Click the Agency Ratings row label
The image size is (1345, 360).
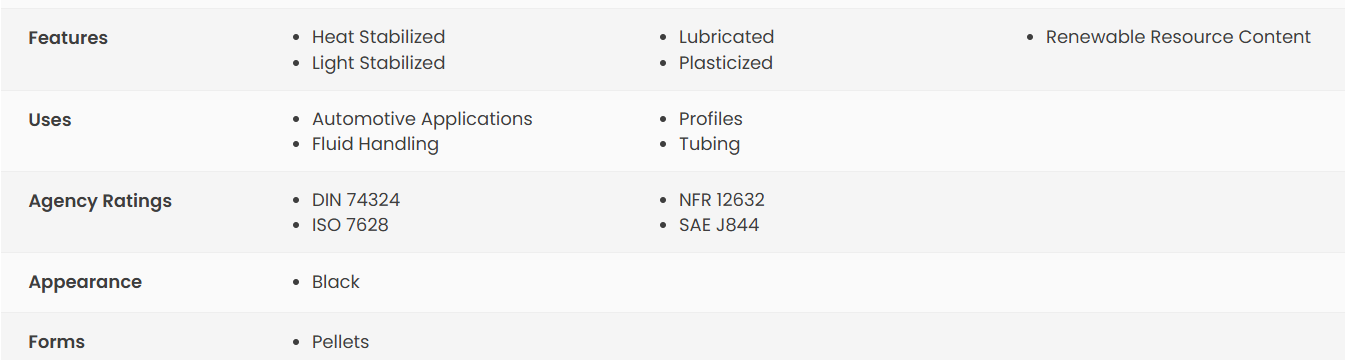click(x=100, y=201)
